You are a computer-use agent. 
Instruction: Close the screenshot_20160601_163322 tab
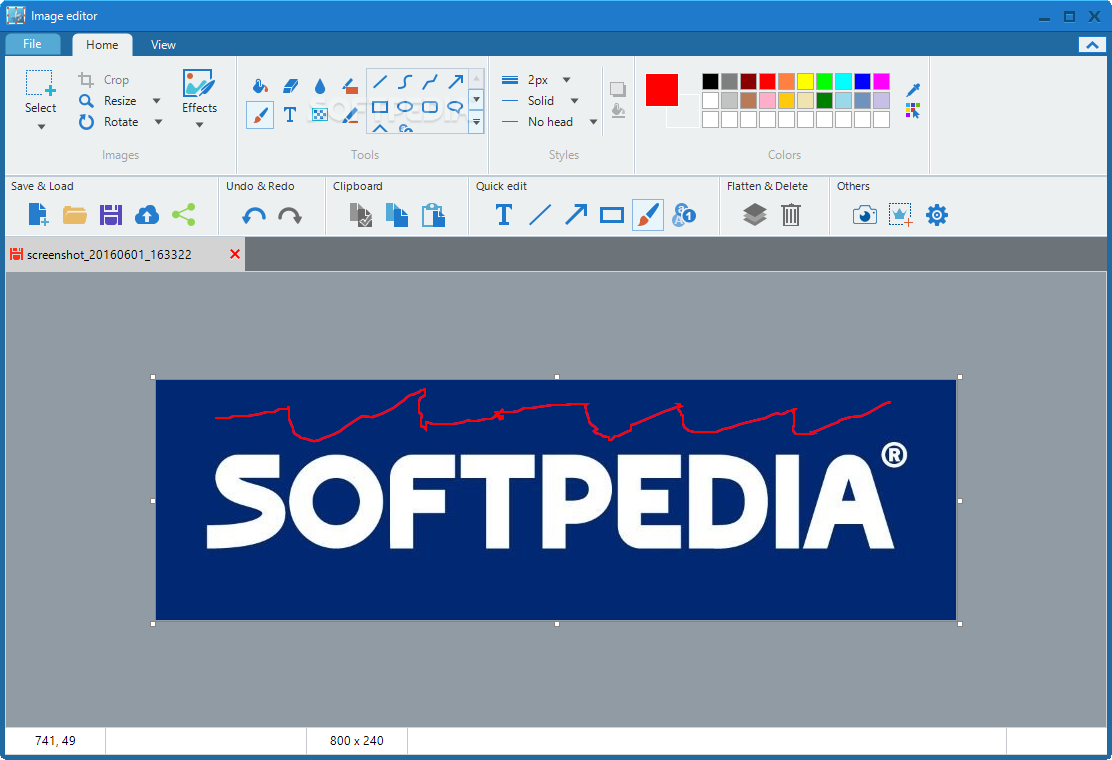tap(235, 254)
